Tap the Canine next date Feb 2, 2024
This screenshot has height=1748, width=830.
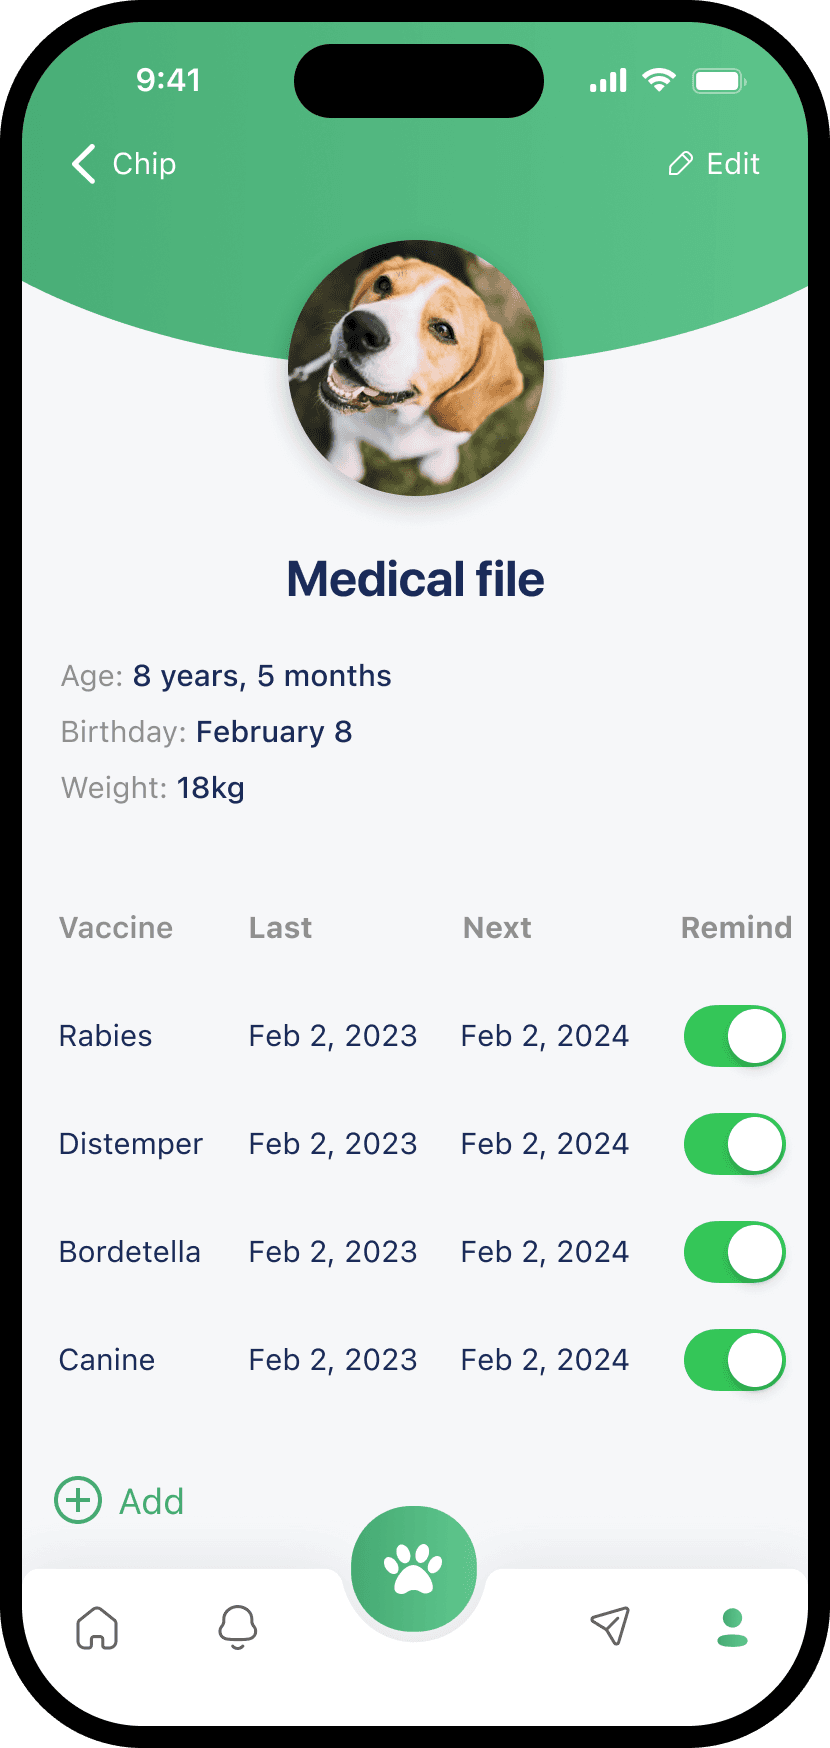click(x=545, y=1360)
